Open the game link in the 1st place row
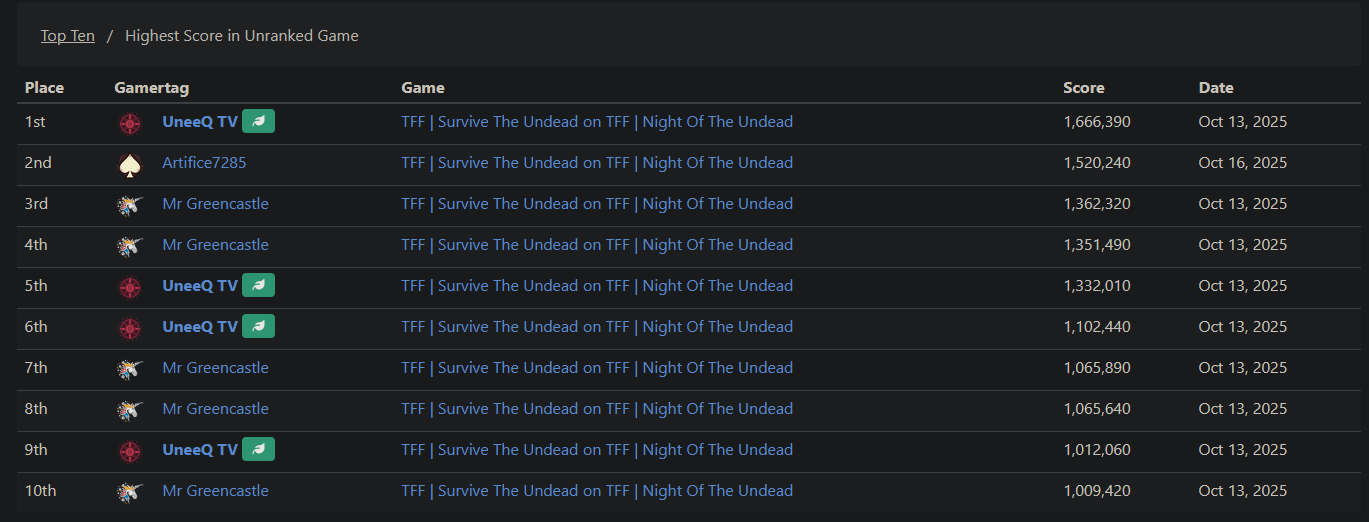 [x=597, y=122]
